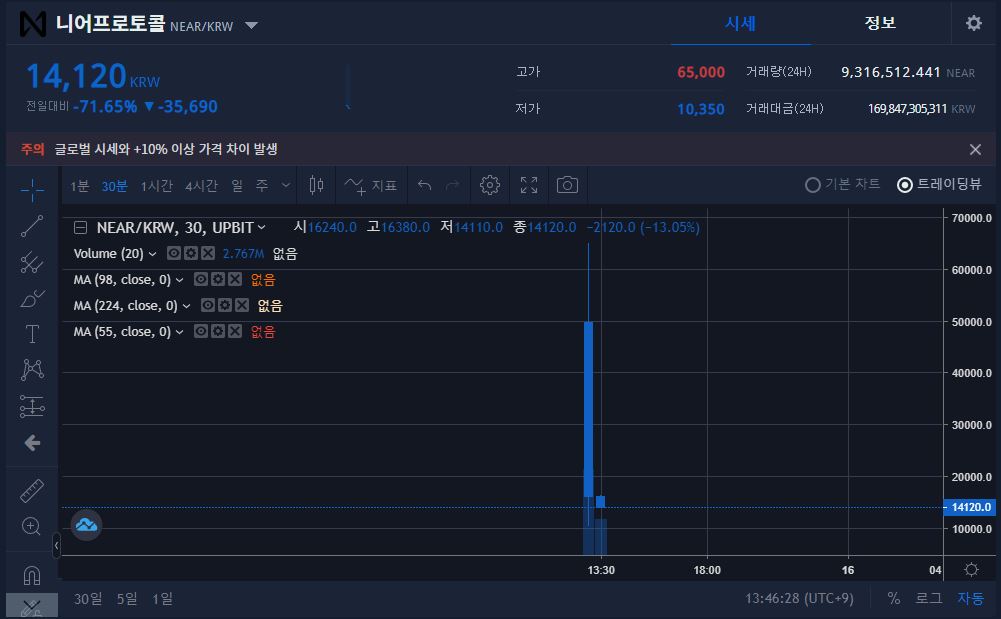
Task: Select the trend line drawing tool
Action: point(32,226)
